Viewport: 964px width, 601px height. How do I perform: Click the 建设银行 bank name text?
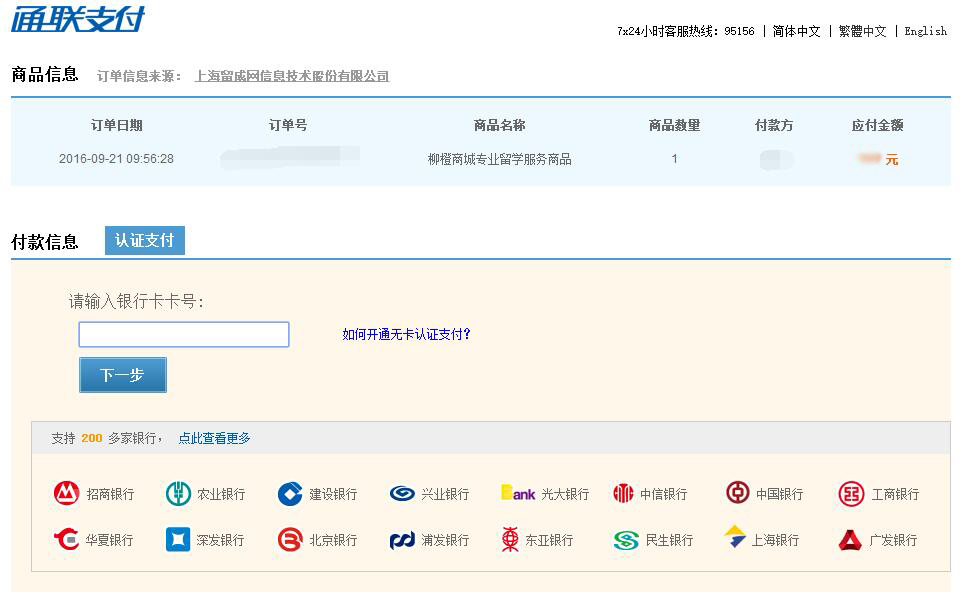[333, 494]
